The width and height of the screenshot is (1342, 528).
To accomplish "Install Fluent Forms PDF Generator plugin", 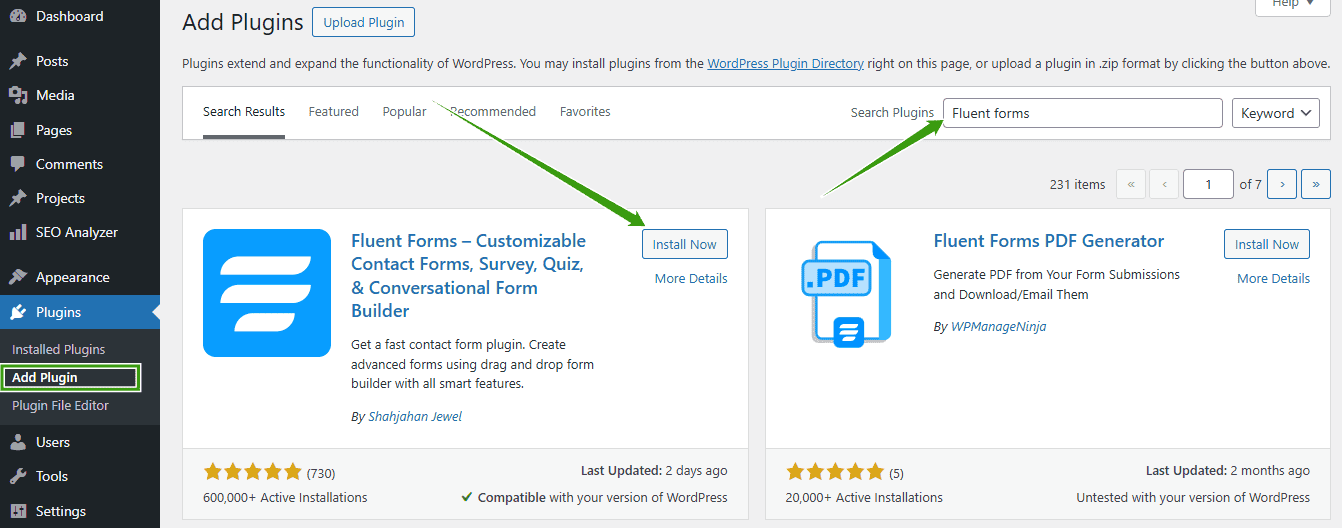I will coord(1267,244).
